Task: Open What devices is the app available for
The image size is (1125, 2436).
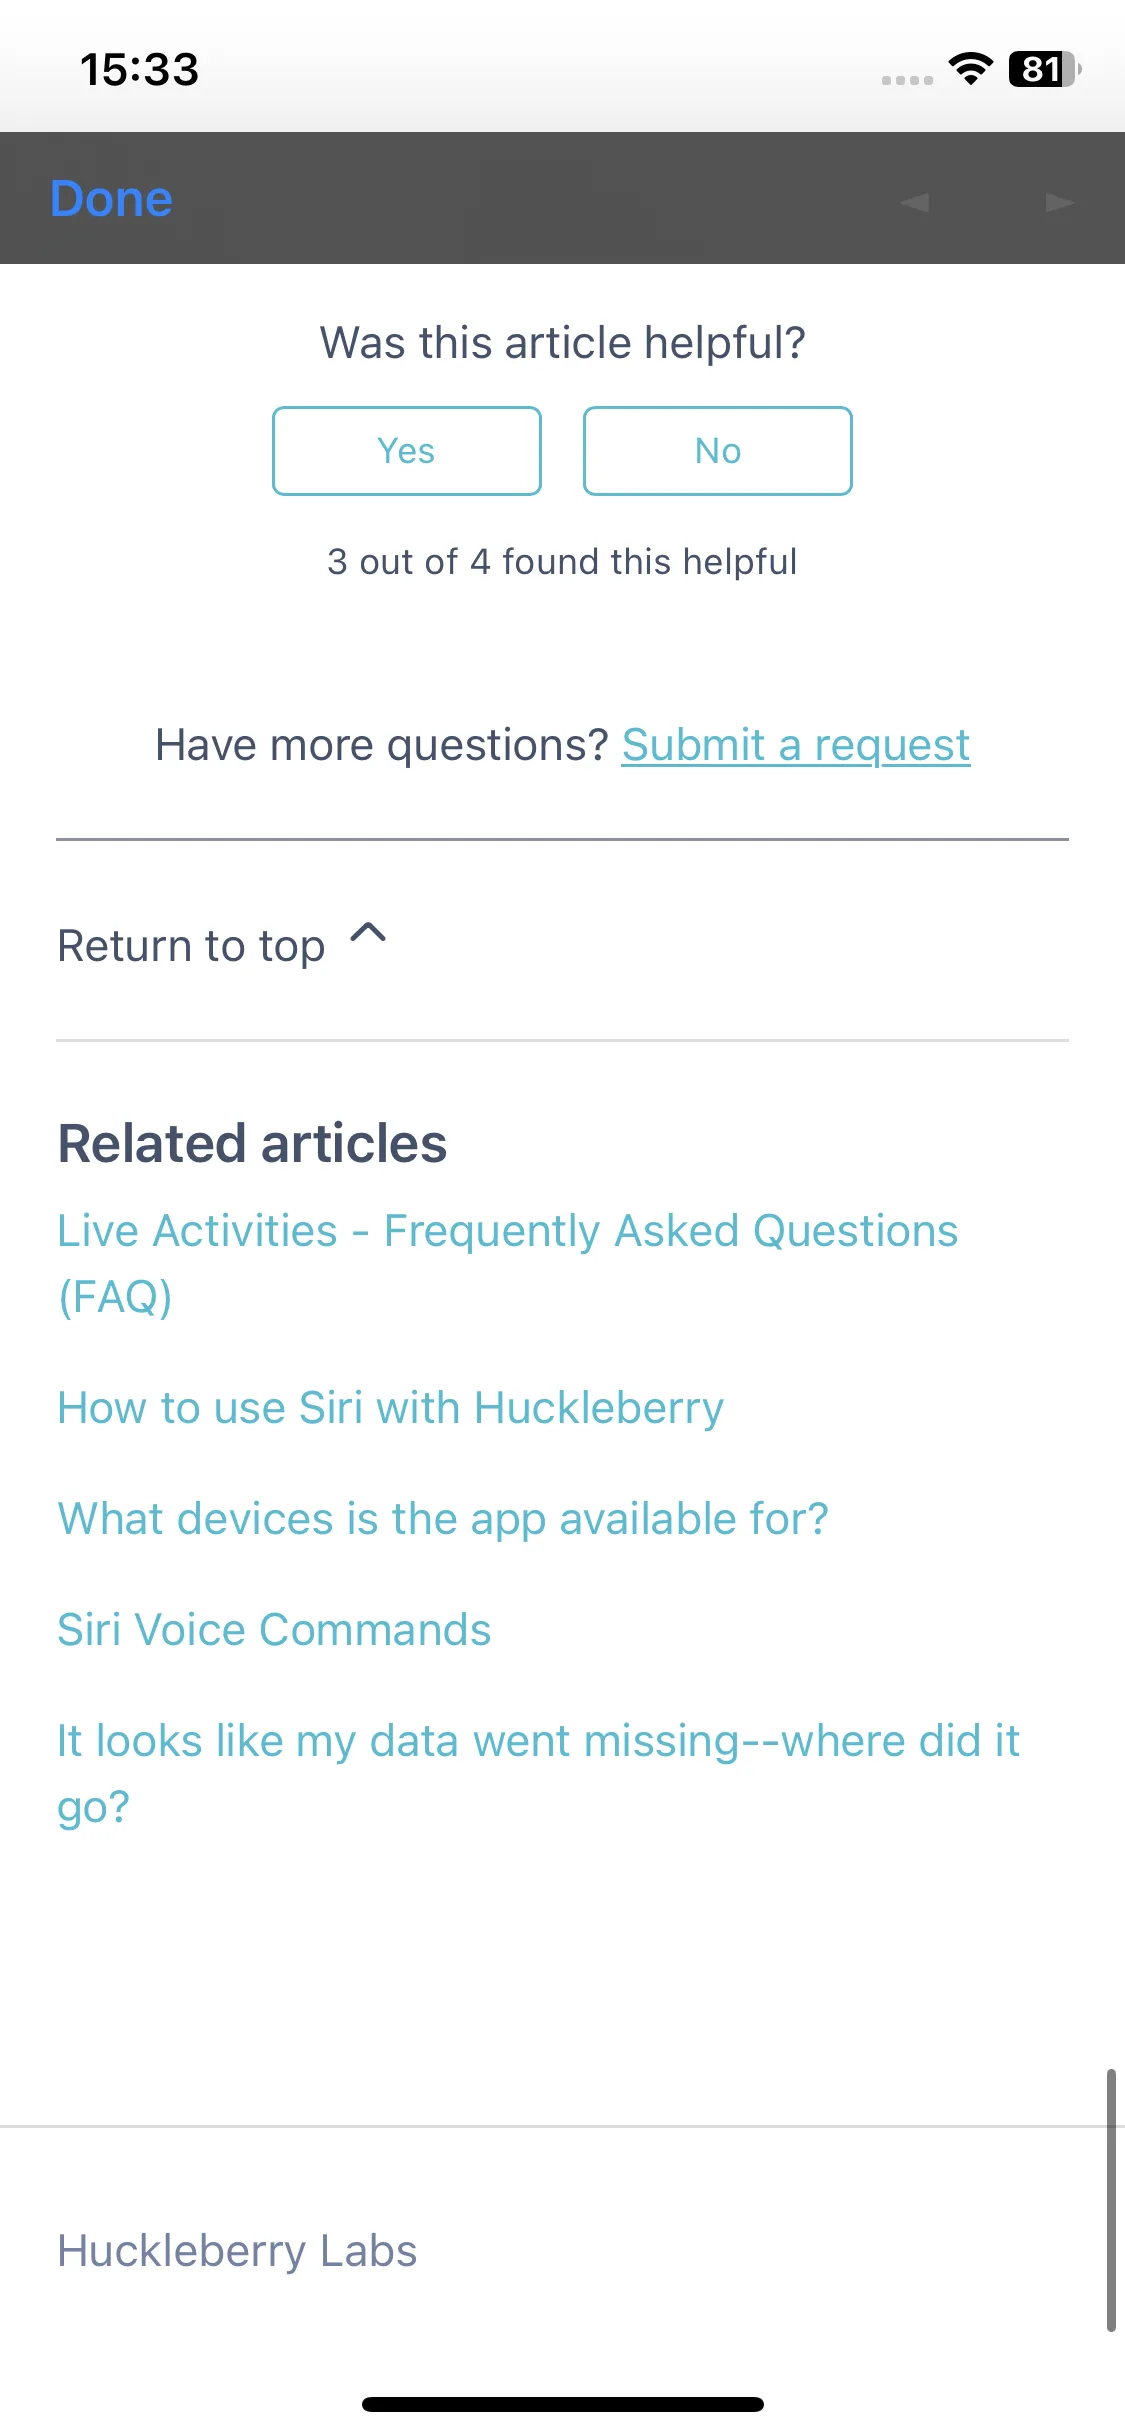Action: coord(443,1519)
